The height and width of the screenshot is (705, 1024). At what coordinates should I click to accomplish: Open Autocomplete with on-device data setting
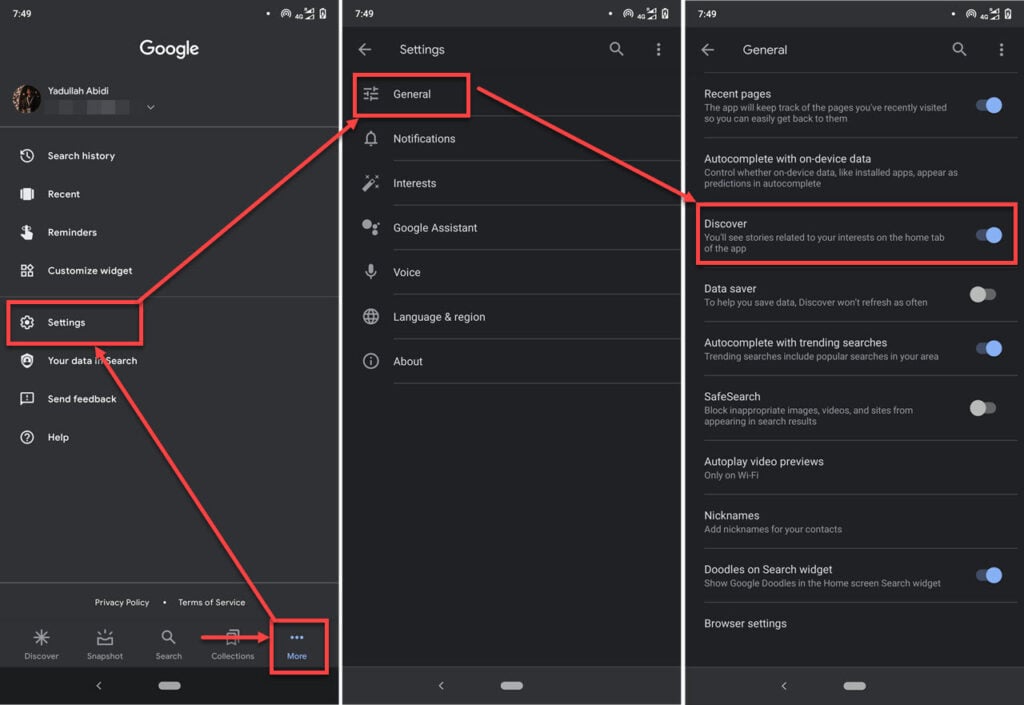pyautogui.click(x=860, y=170)
